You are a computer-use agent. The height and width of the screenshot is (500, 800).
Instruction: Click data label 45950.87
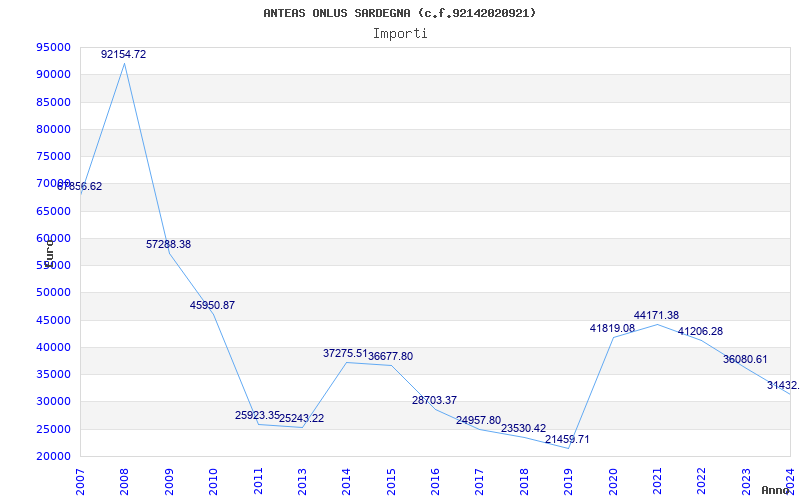(212, 305)
